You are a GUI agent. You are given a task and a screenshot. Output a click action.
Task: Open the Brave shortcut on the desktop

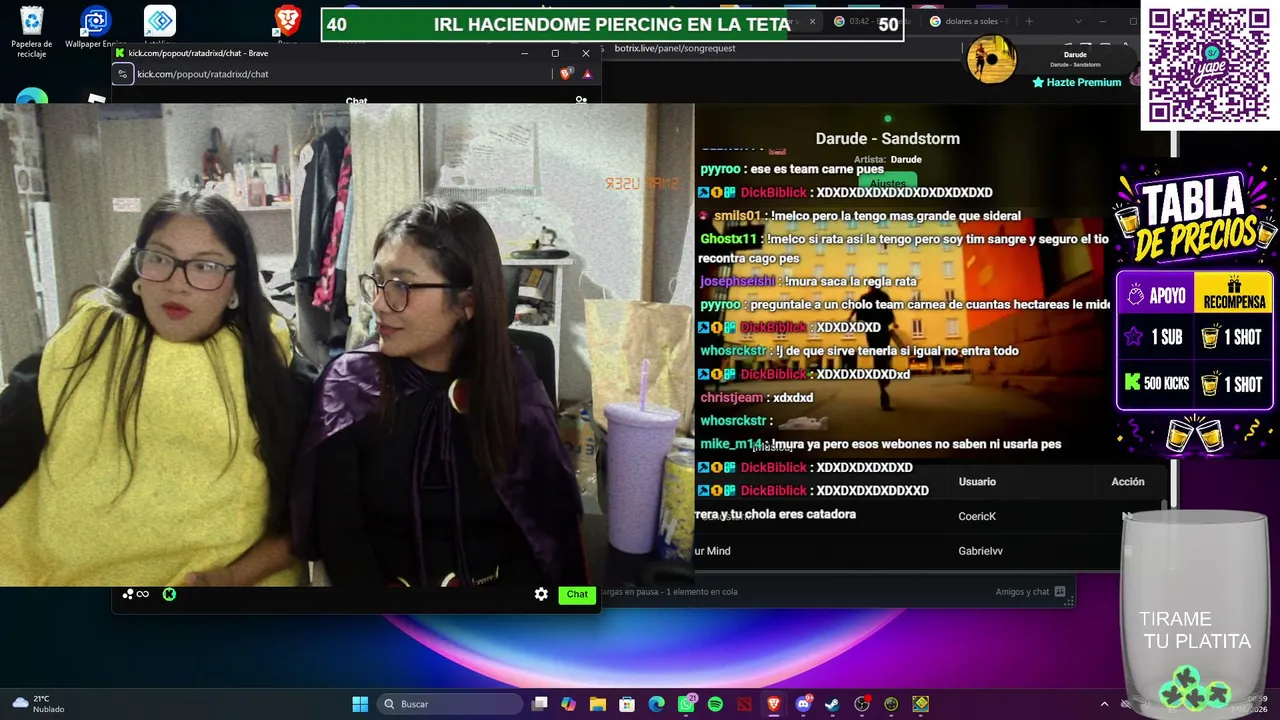coord(288,24)
